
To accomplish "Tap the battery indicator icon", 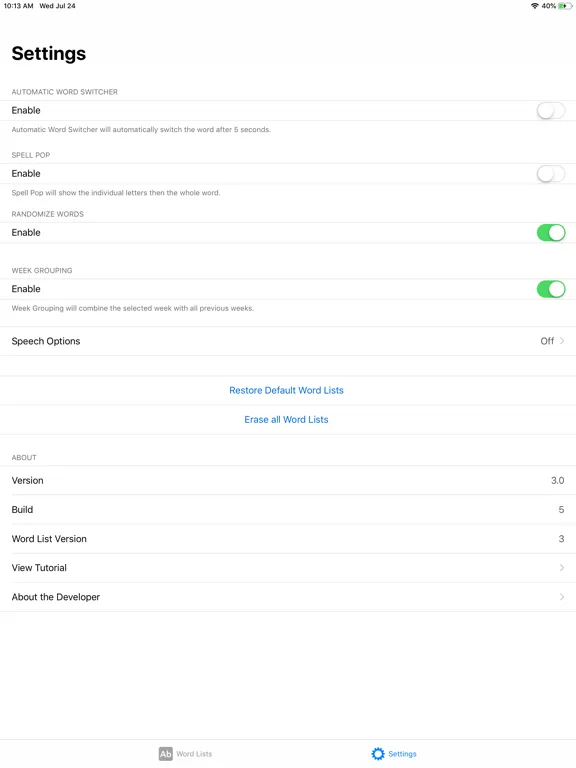I will tap(565, 6).
